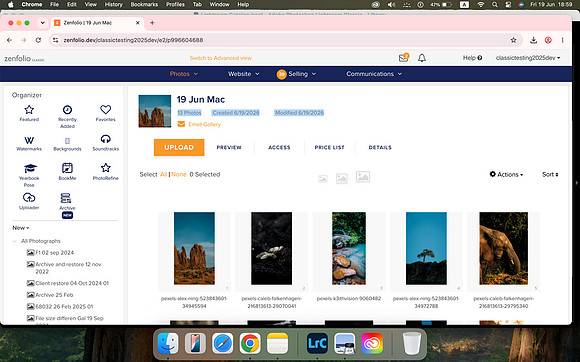
Task: Bookmark this page with the star icon
Action: point(513,40)
